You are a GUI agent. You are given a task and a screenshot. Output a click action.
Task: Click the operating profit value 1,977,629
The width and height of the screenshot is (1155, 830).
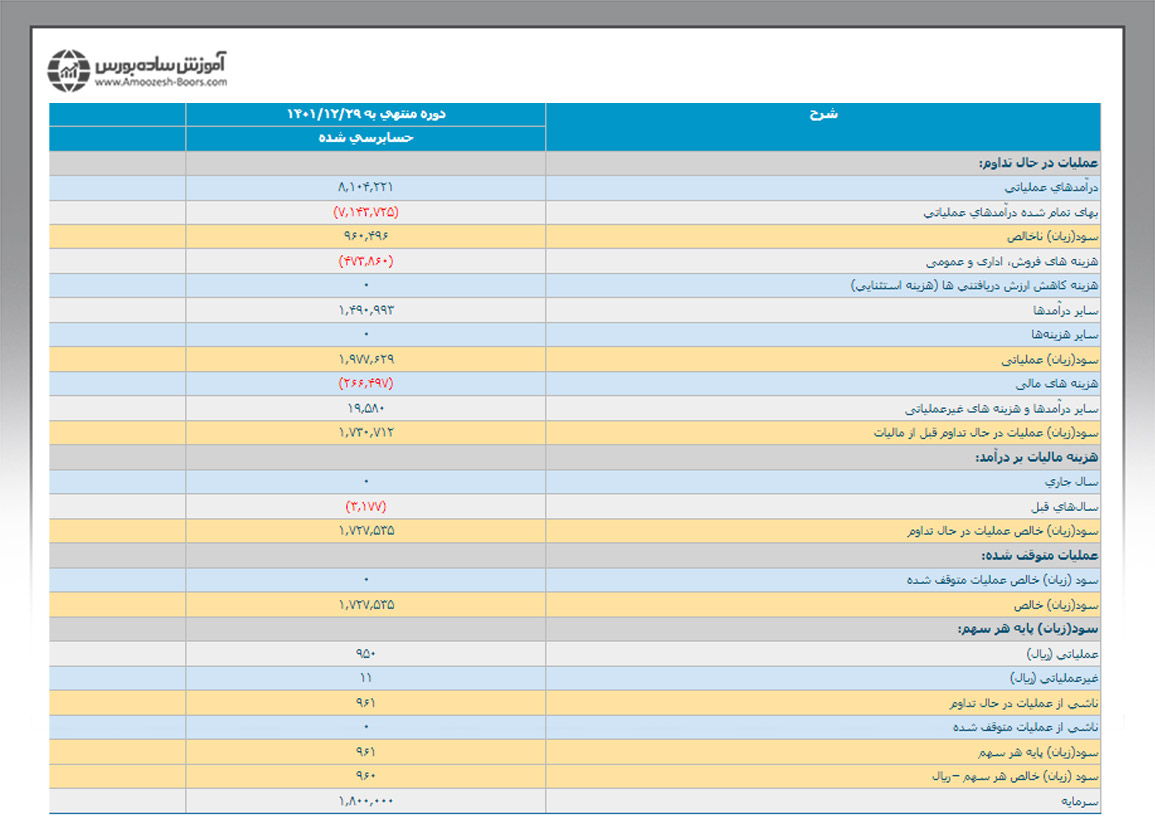pos(366,358)
